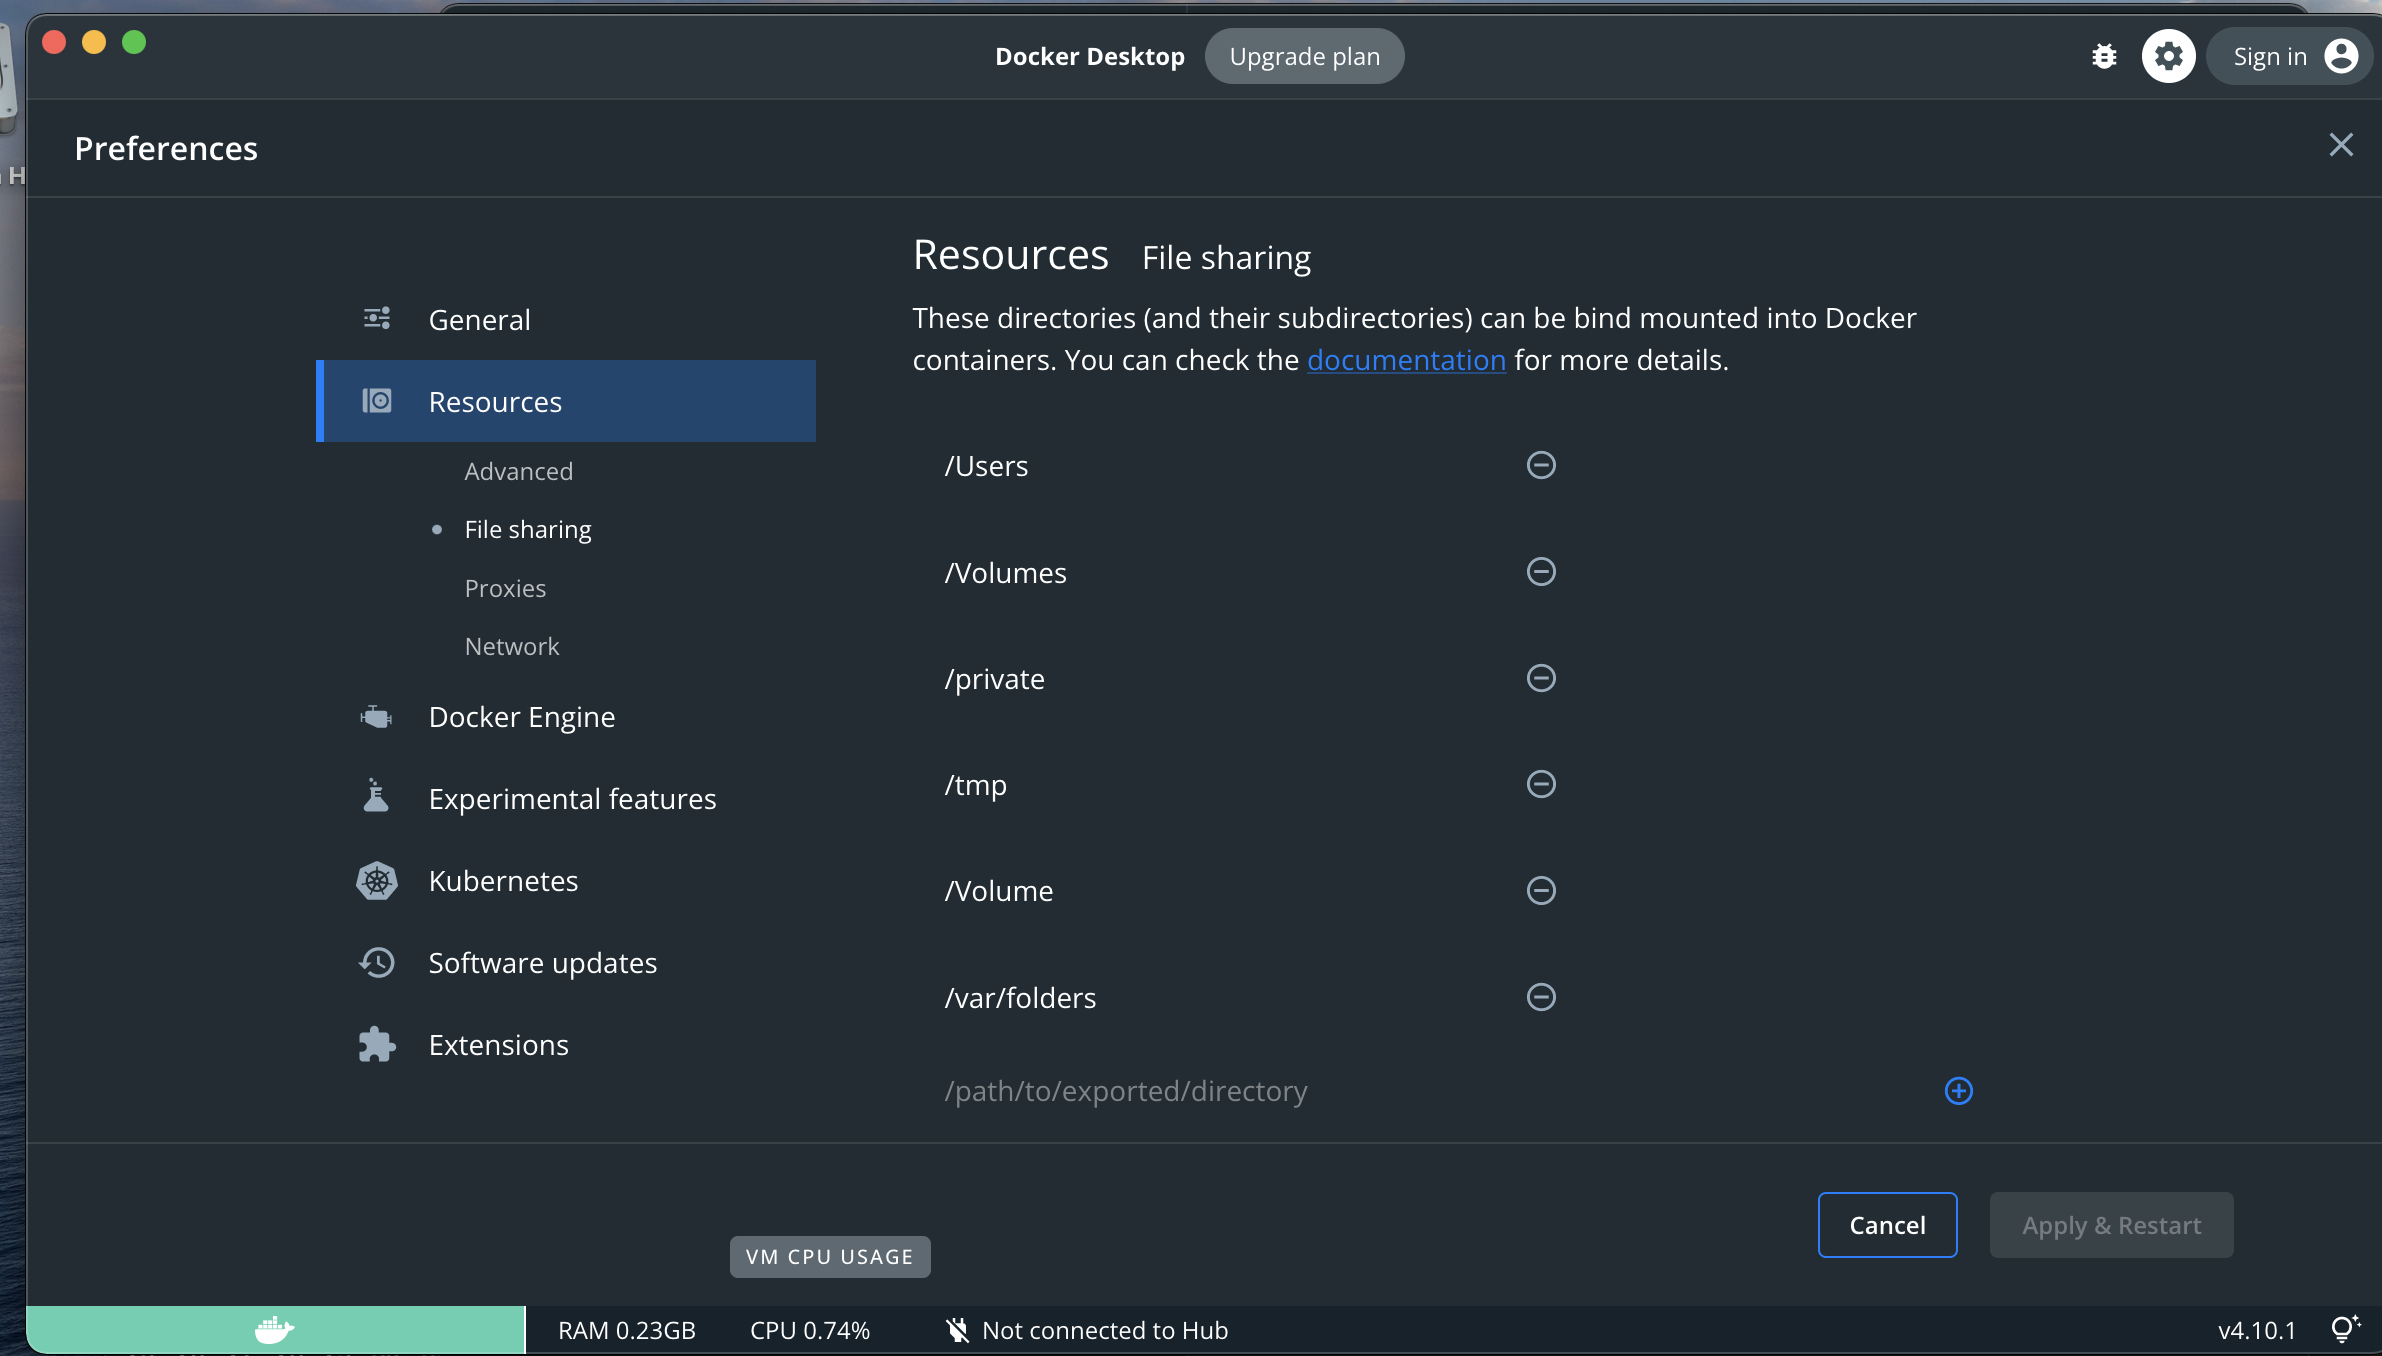The width and height of the screenshot is (2382, 1356).
Task: Open Experimental features flask icon
Action: point(375,797)
